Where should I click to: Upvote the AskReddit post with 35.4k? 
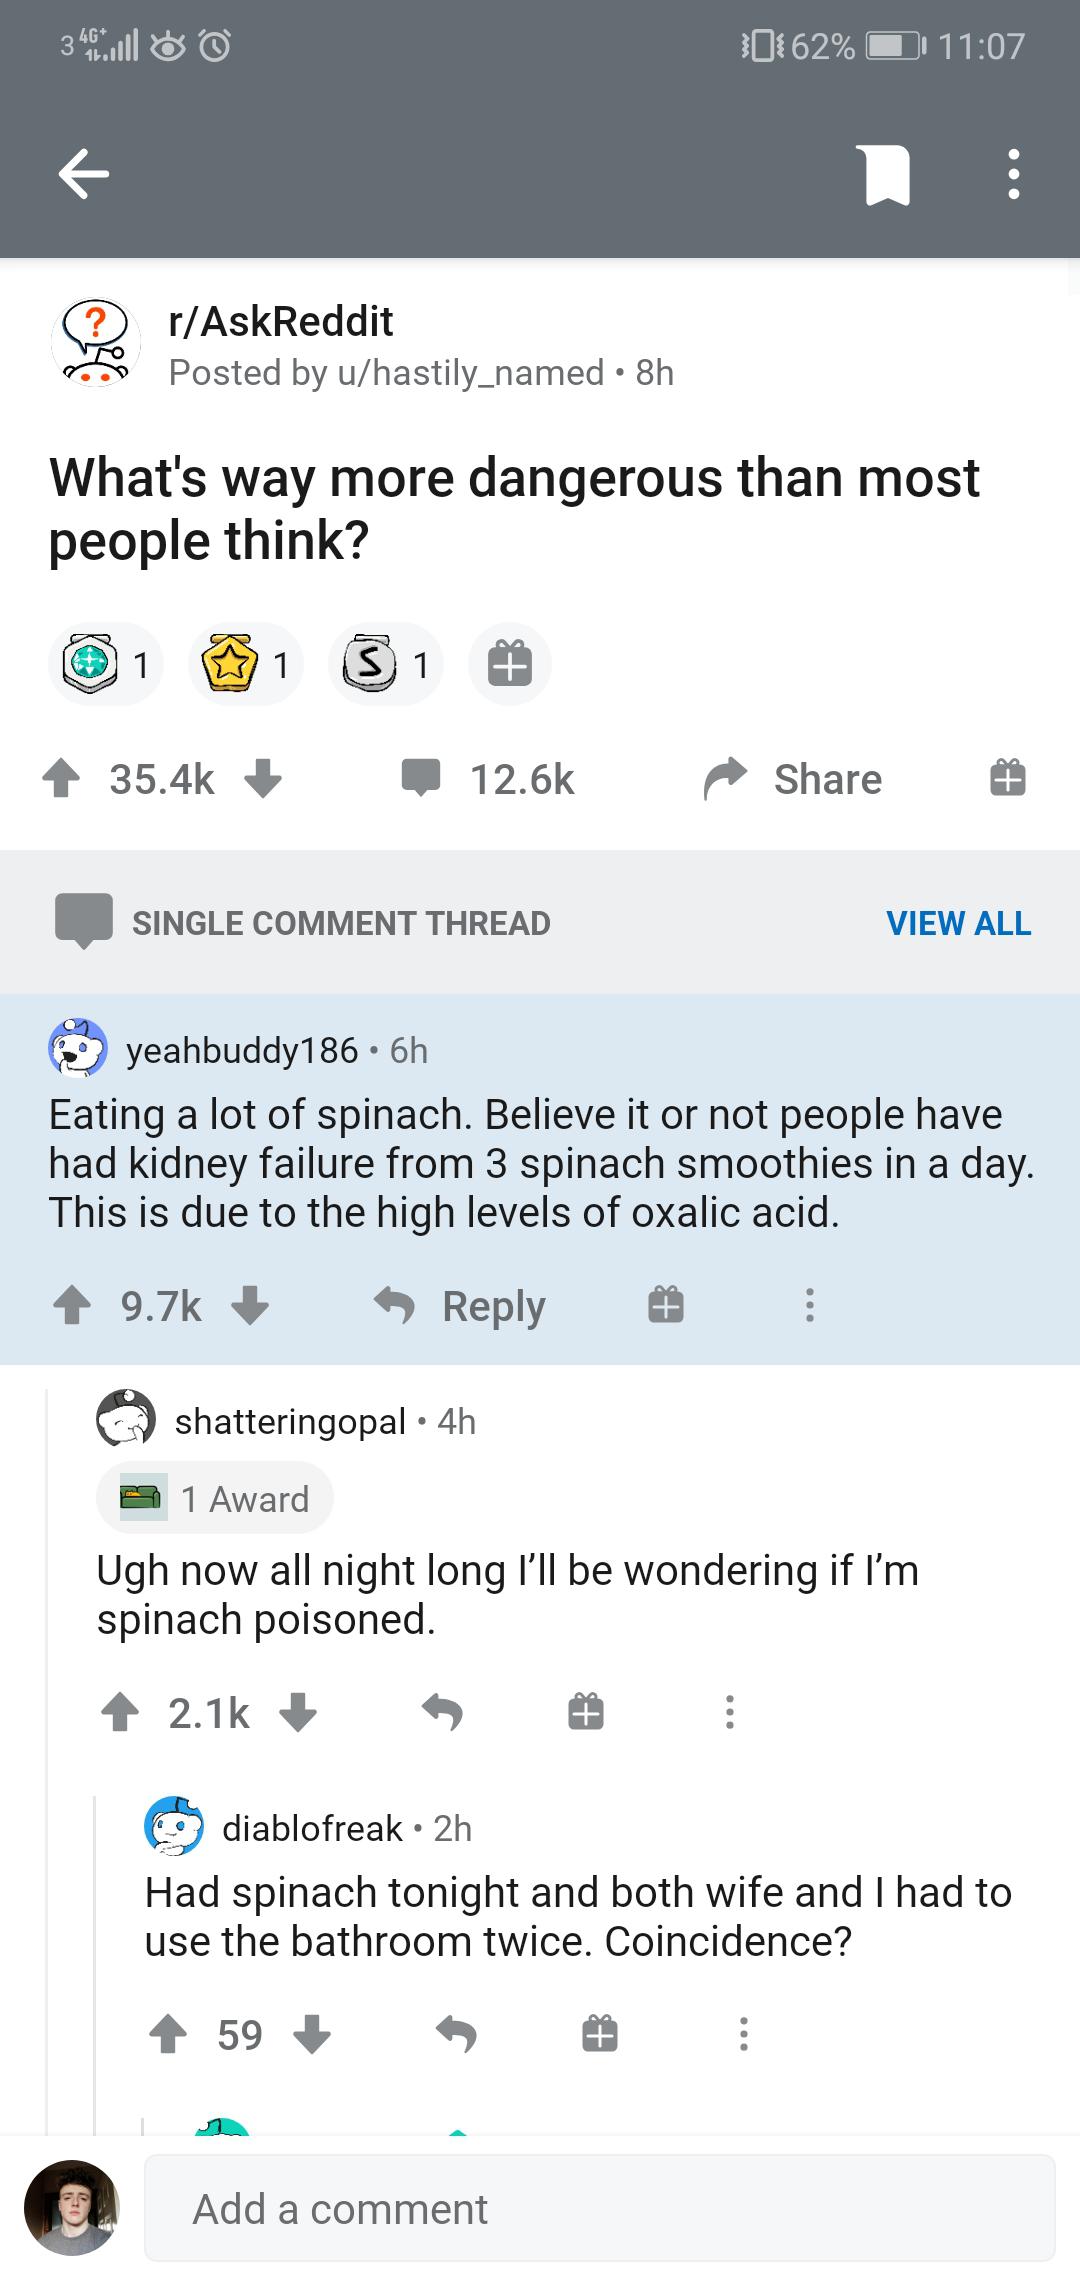point(62,779)
